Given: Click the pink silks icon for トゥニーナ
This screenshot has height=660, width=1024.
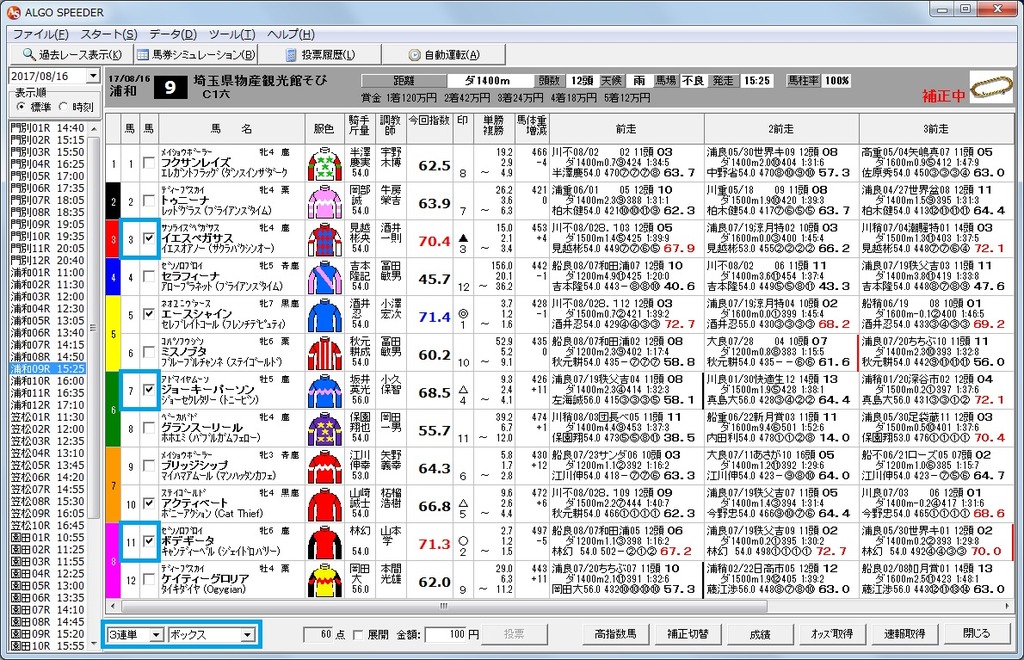Looking at the screenshot, I should coord(325,202).
